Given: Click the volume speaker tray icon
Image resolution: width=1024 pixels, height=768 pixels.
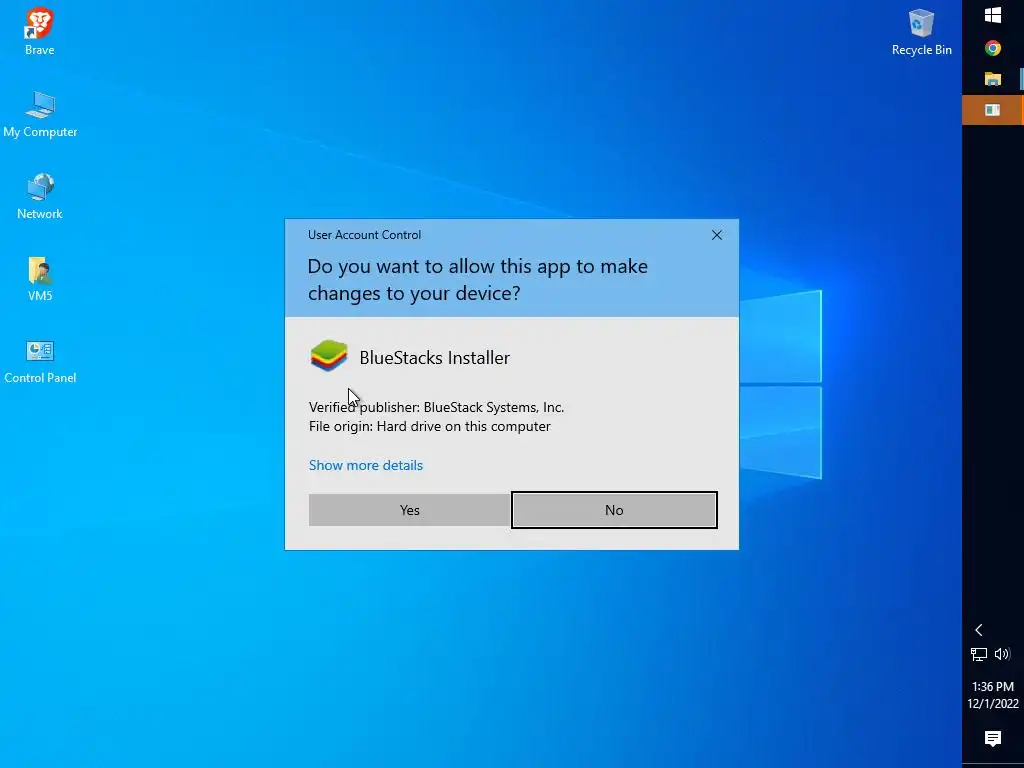Looking at the screenshot, I should coord(1002,654).
